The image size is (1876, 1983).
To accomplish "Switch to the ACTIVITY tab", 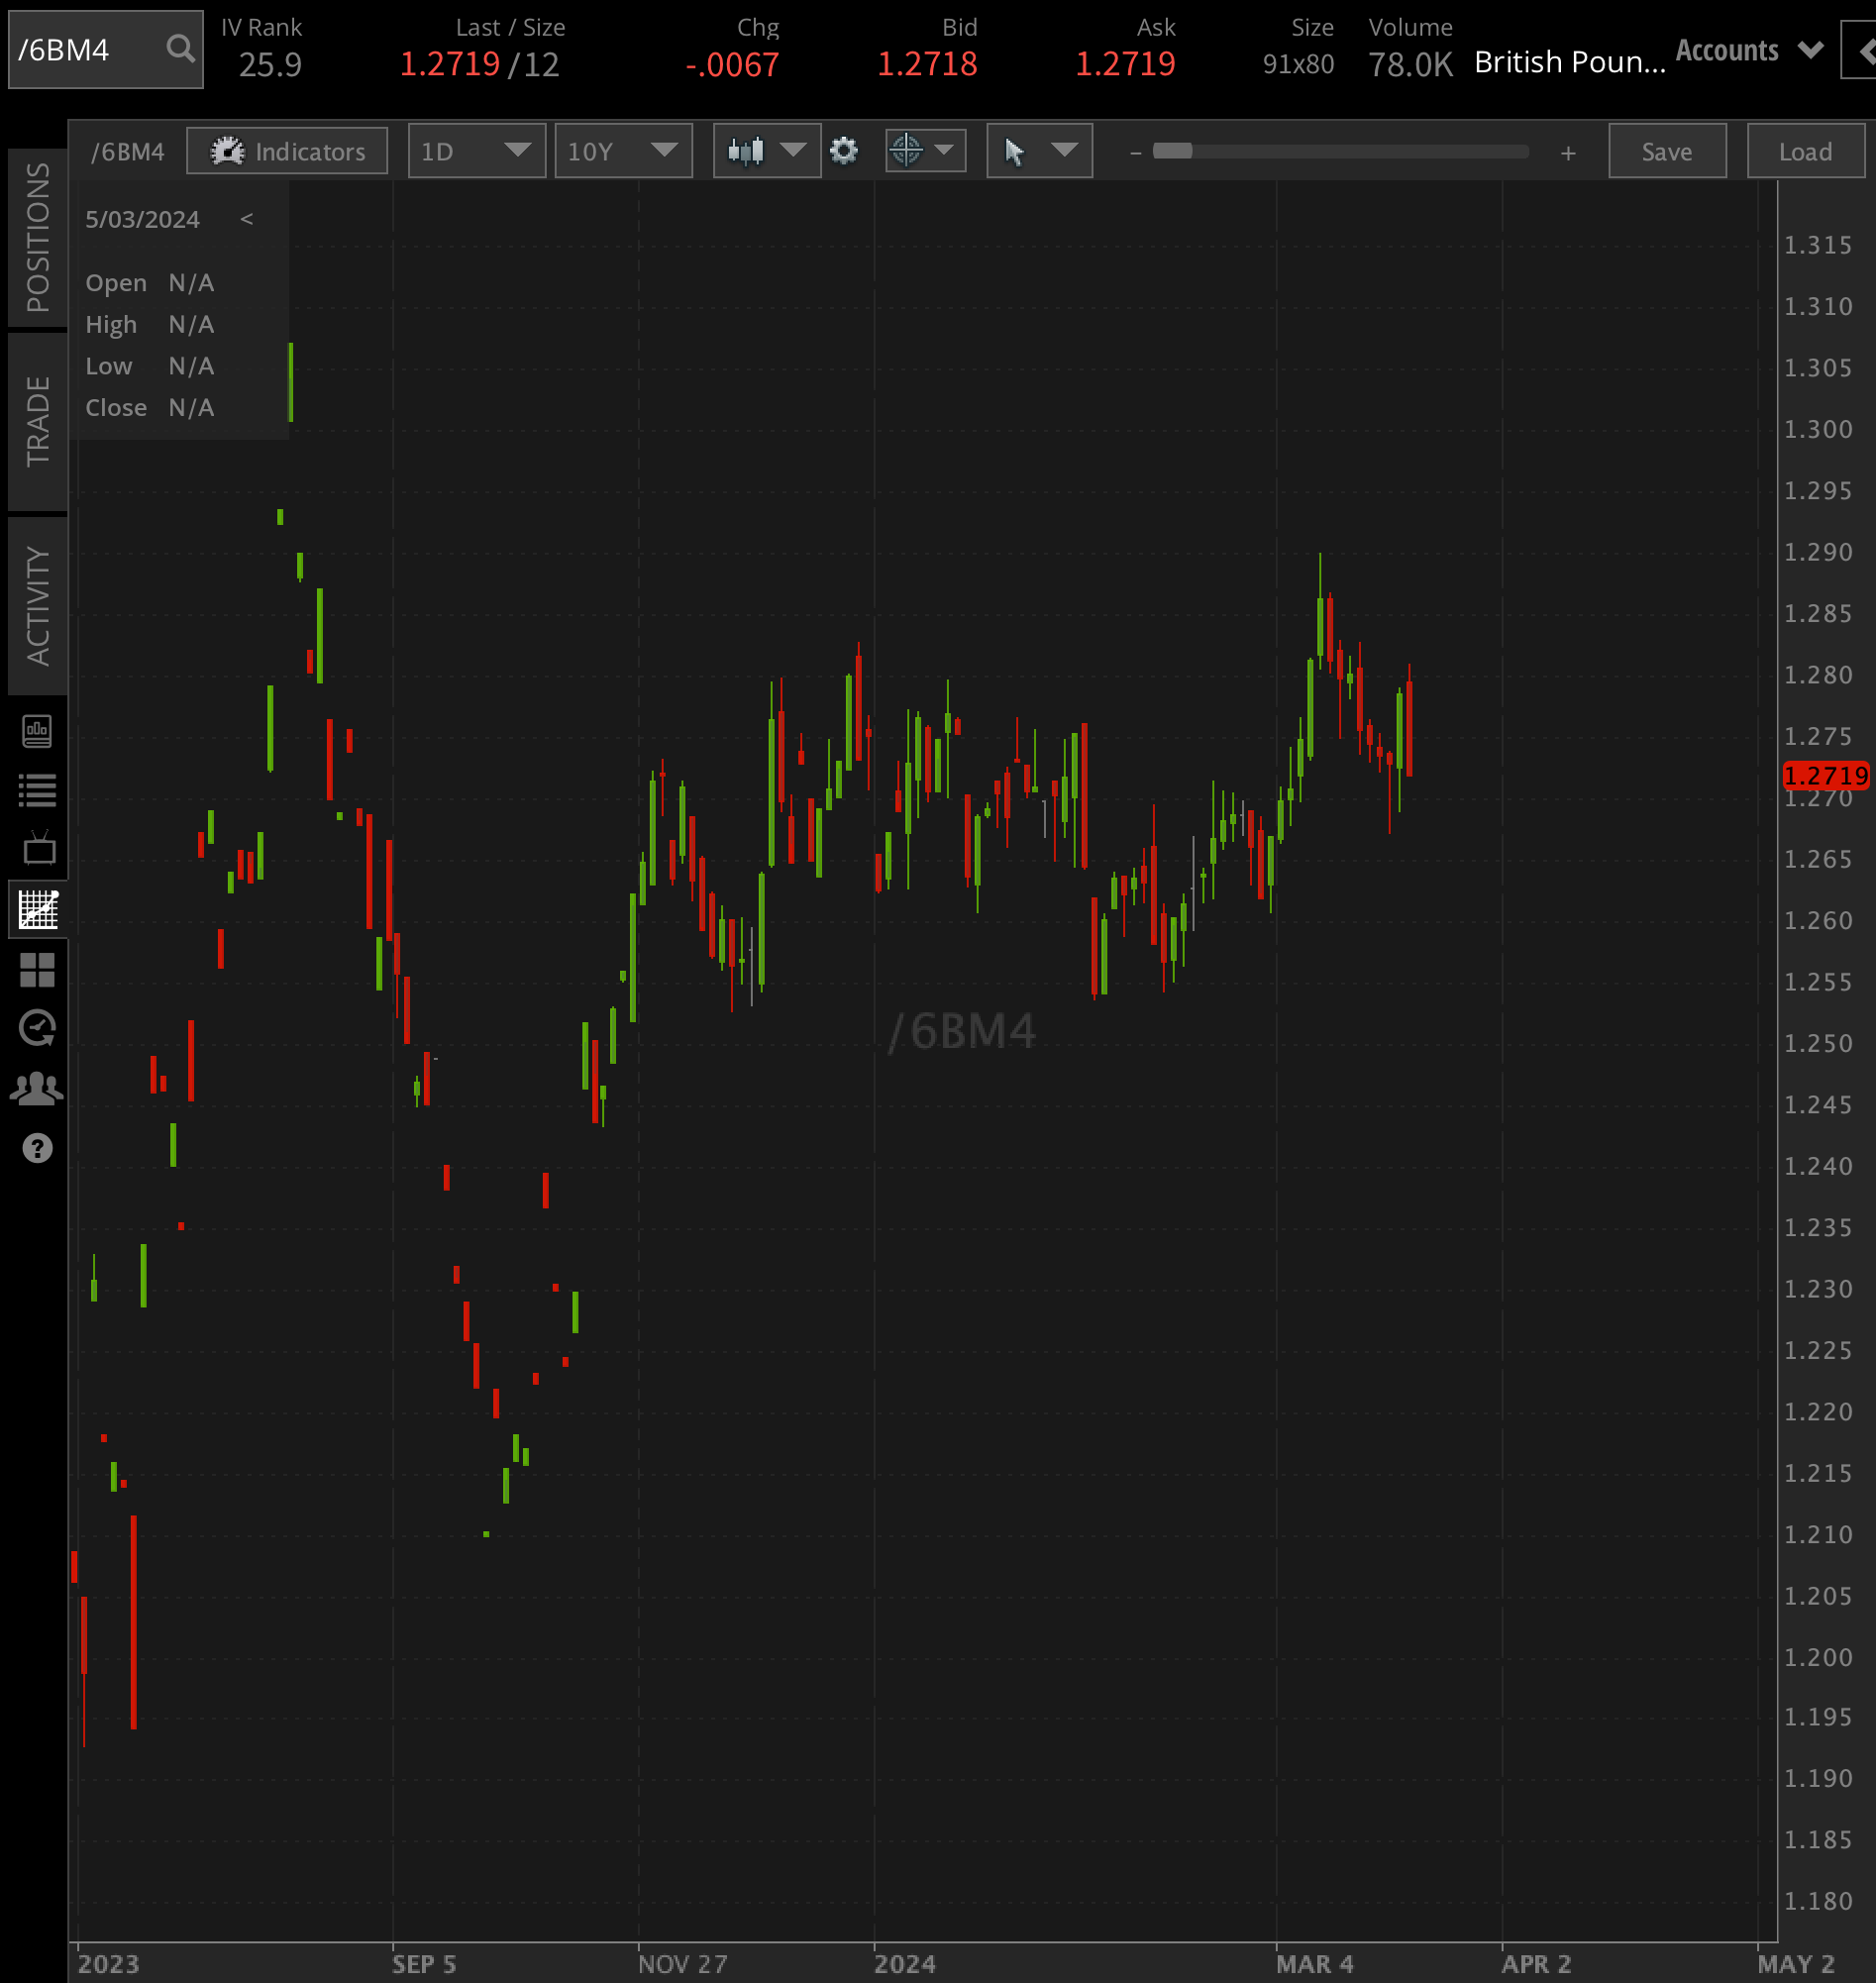I will tap(37, 606).
